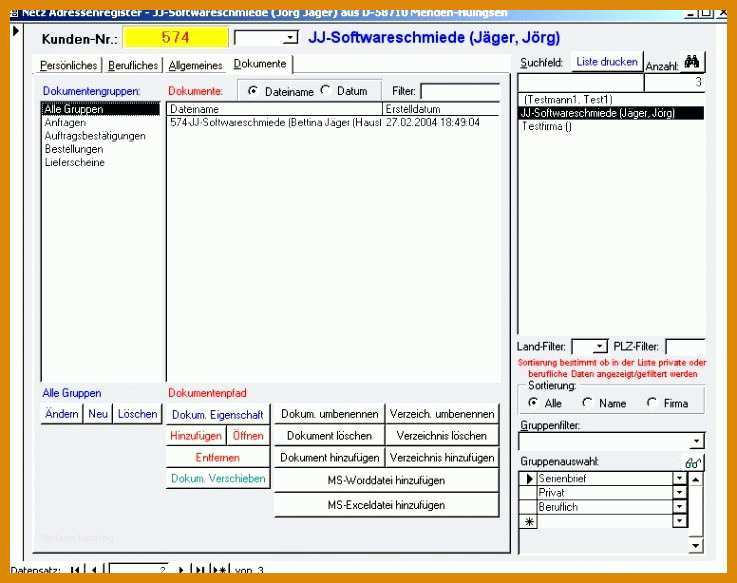Click the glasses icon beside Gruppenauswahl
The image size is (737, 583).
point(693,463)
